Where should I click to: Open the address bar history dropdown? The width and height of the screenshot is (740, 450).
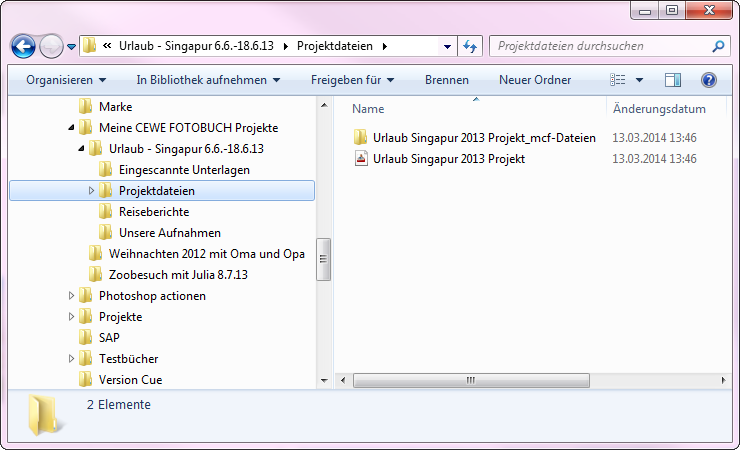point(447,46)
